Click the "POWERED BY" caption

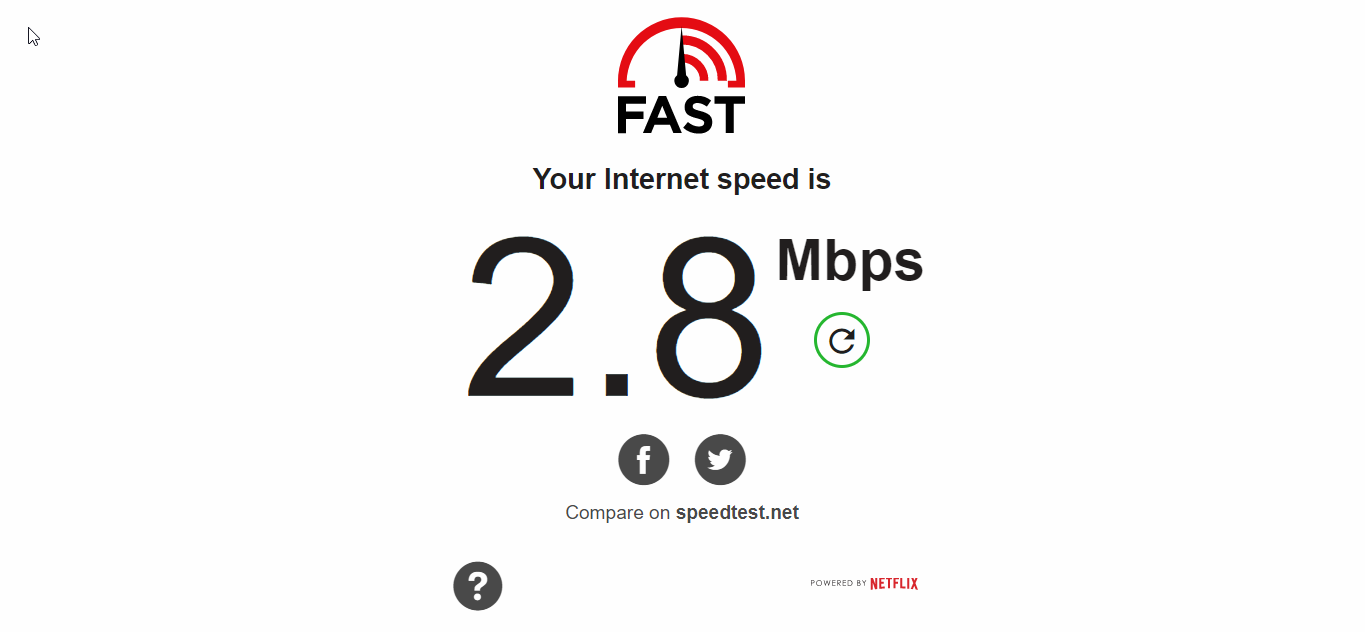(838, 583)
